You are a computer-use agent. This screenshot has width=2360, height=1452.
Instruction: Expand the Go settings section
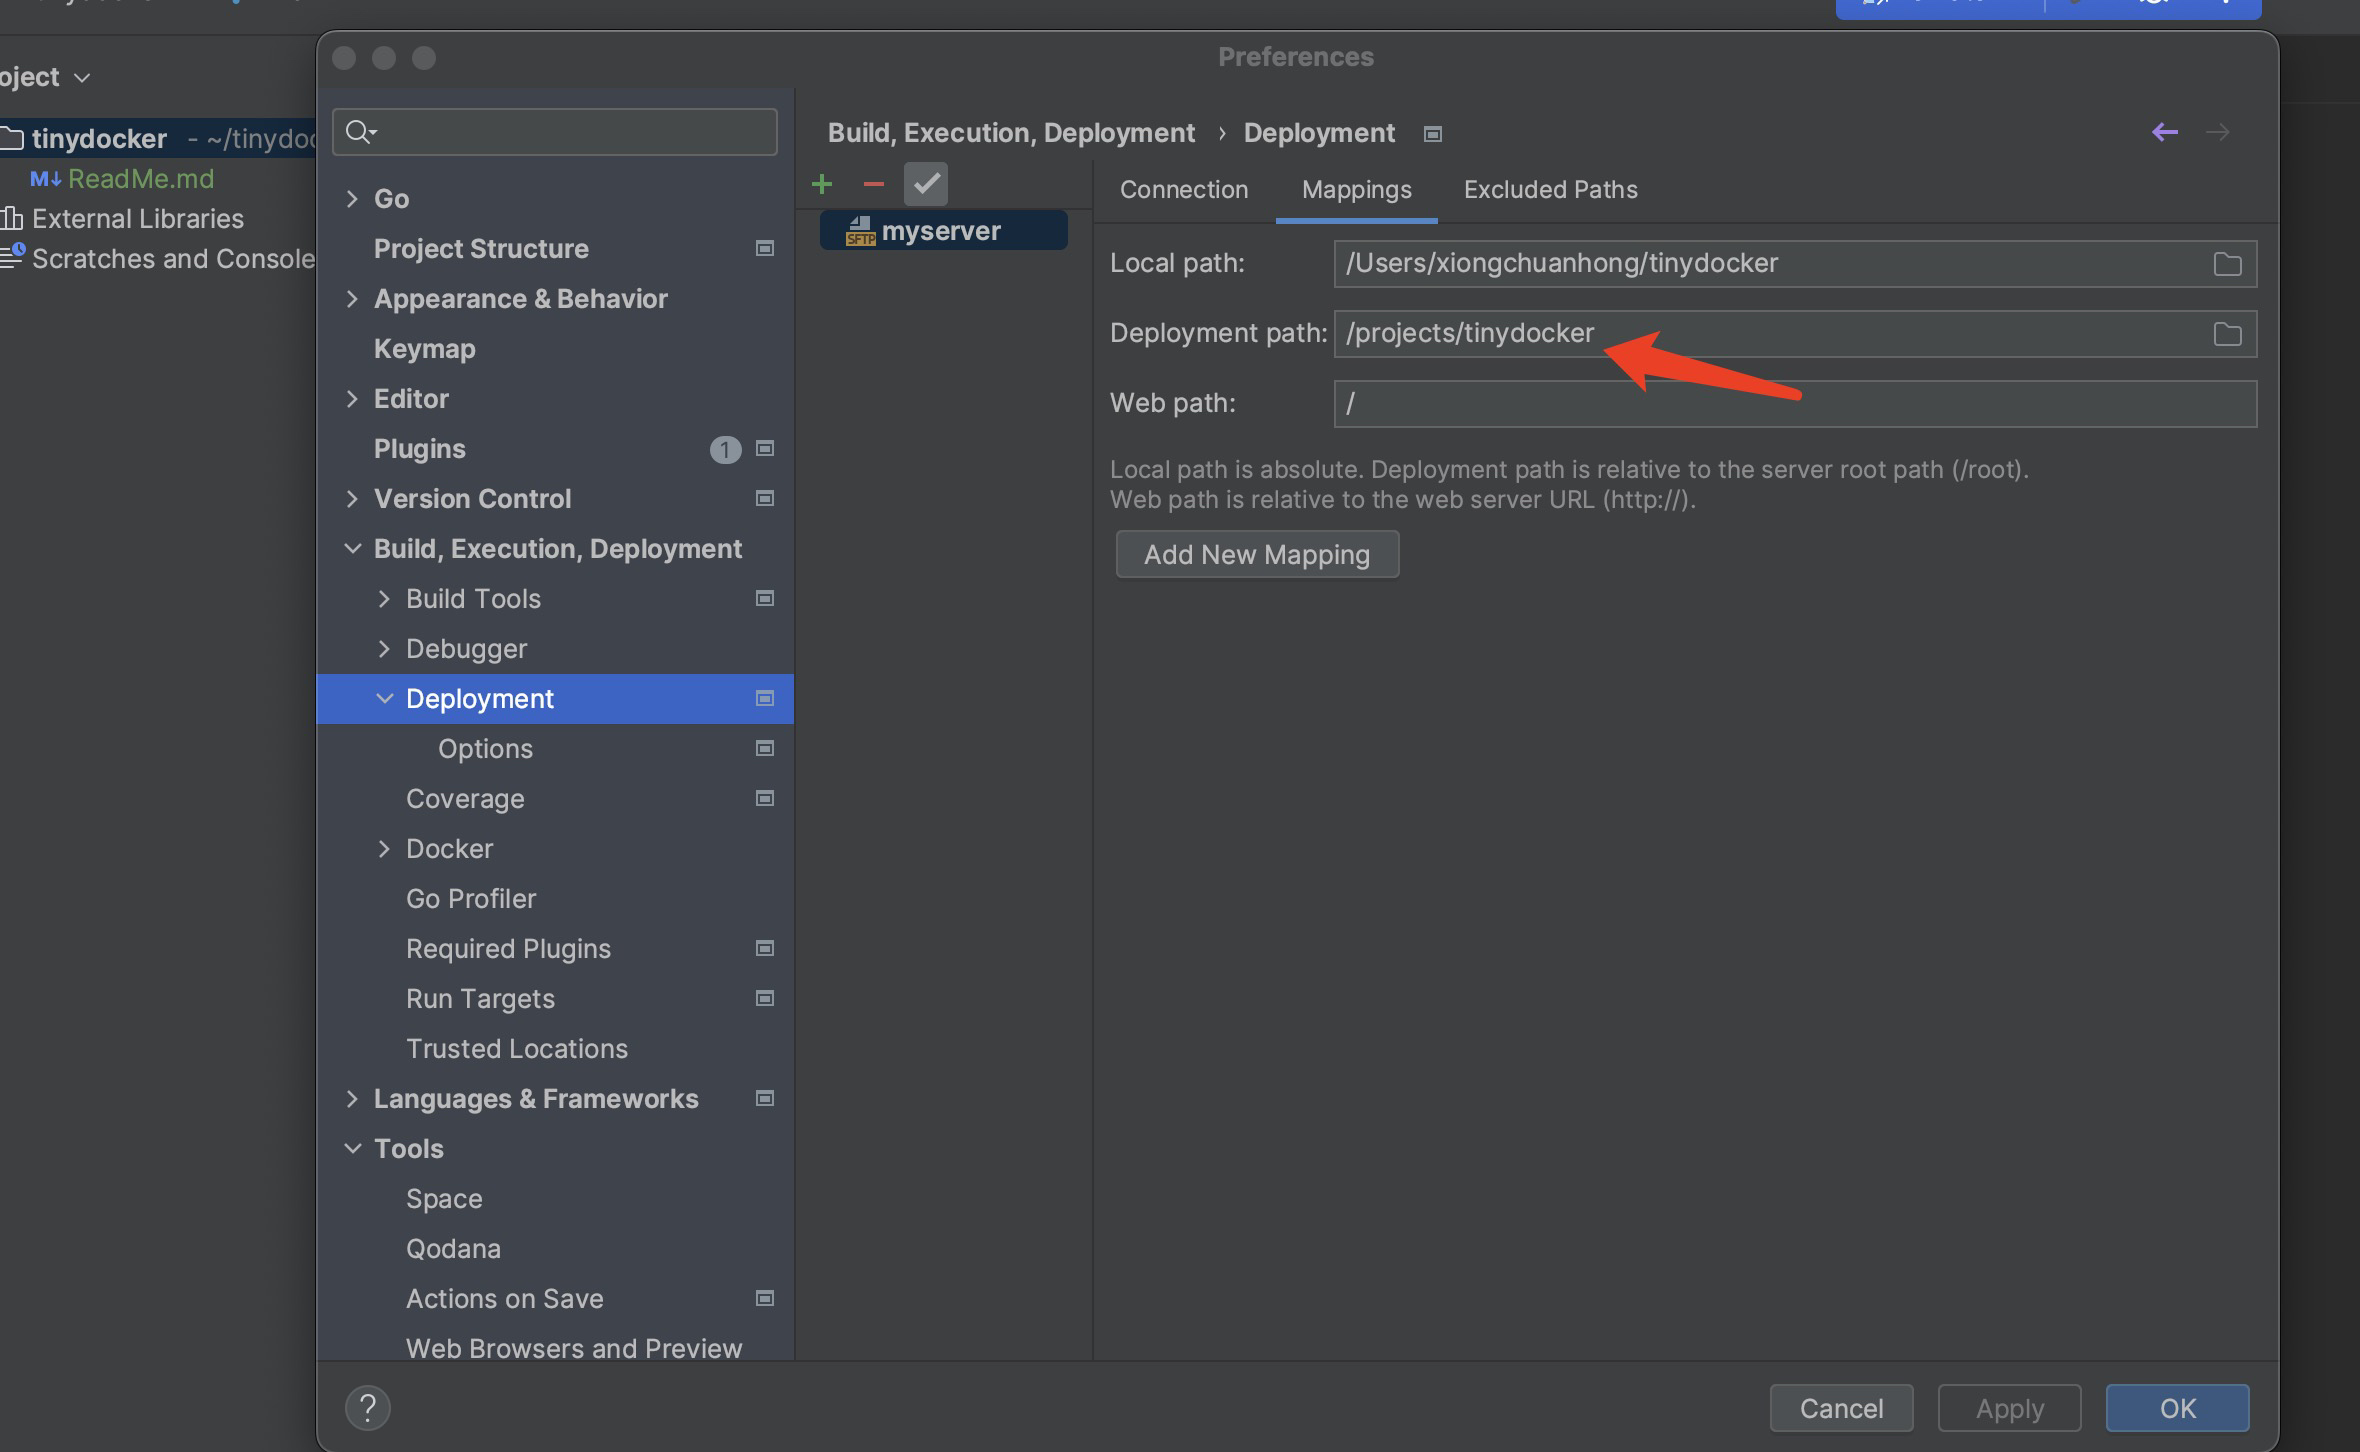pos(352,199)
